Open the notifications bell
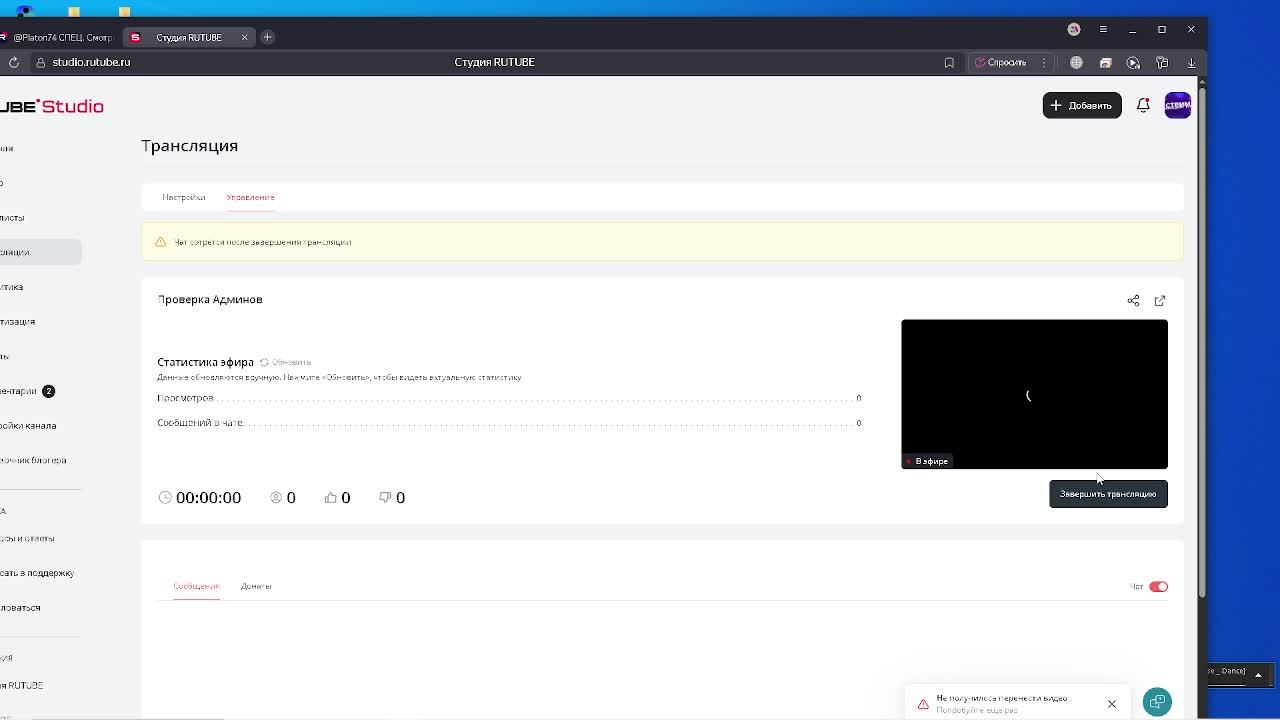 click(x=1143, y=105)
